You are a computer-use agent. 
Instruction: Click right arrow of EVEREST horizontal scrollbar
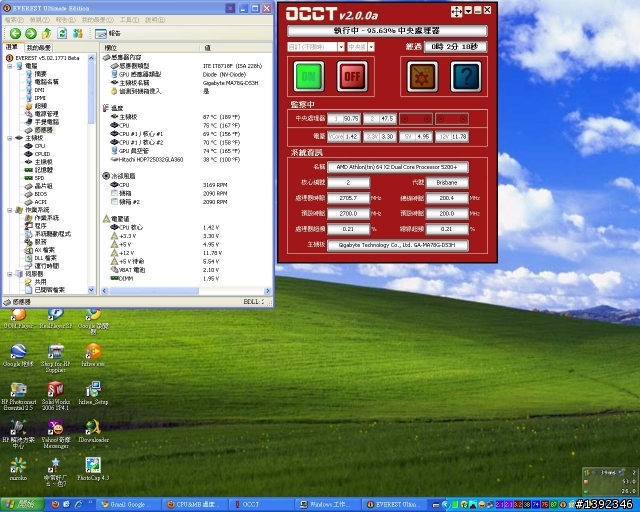(x=268, y=291)
